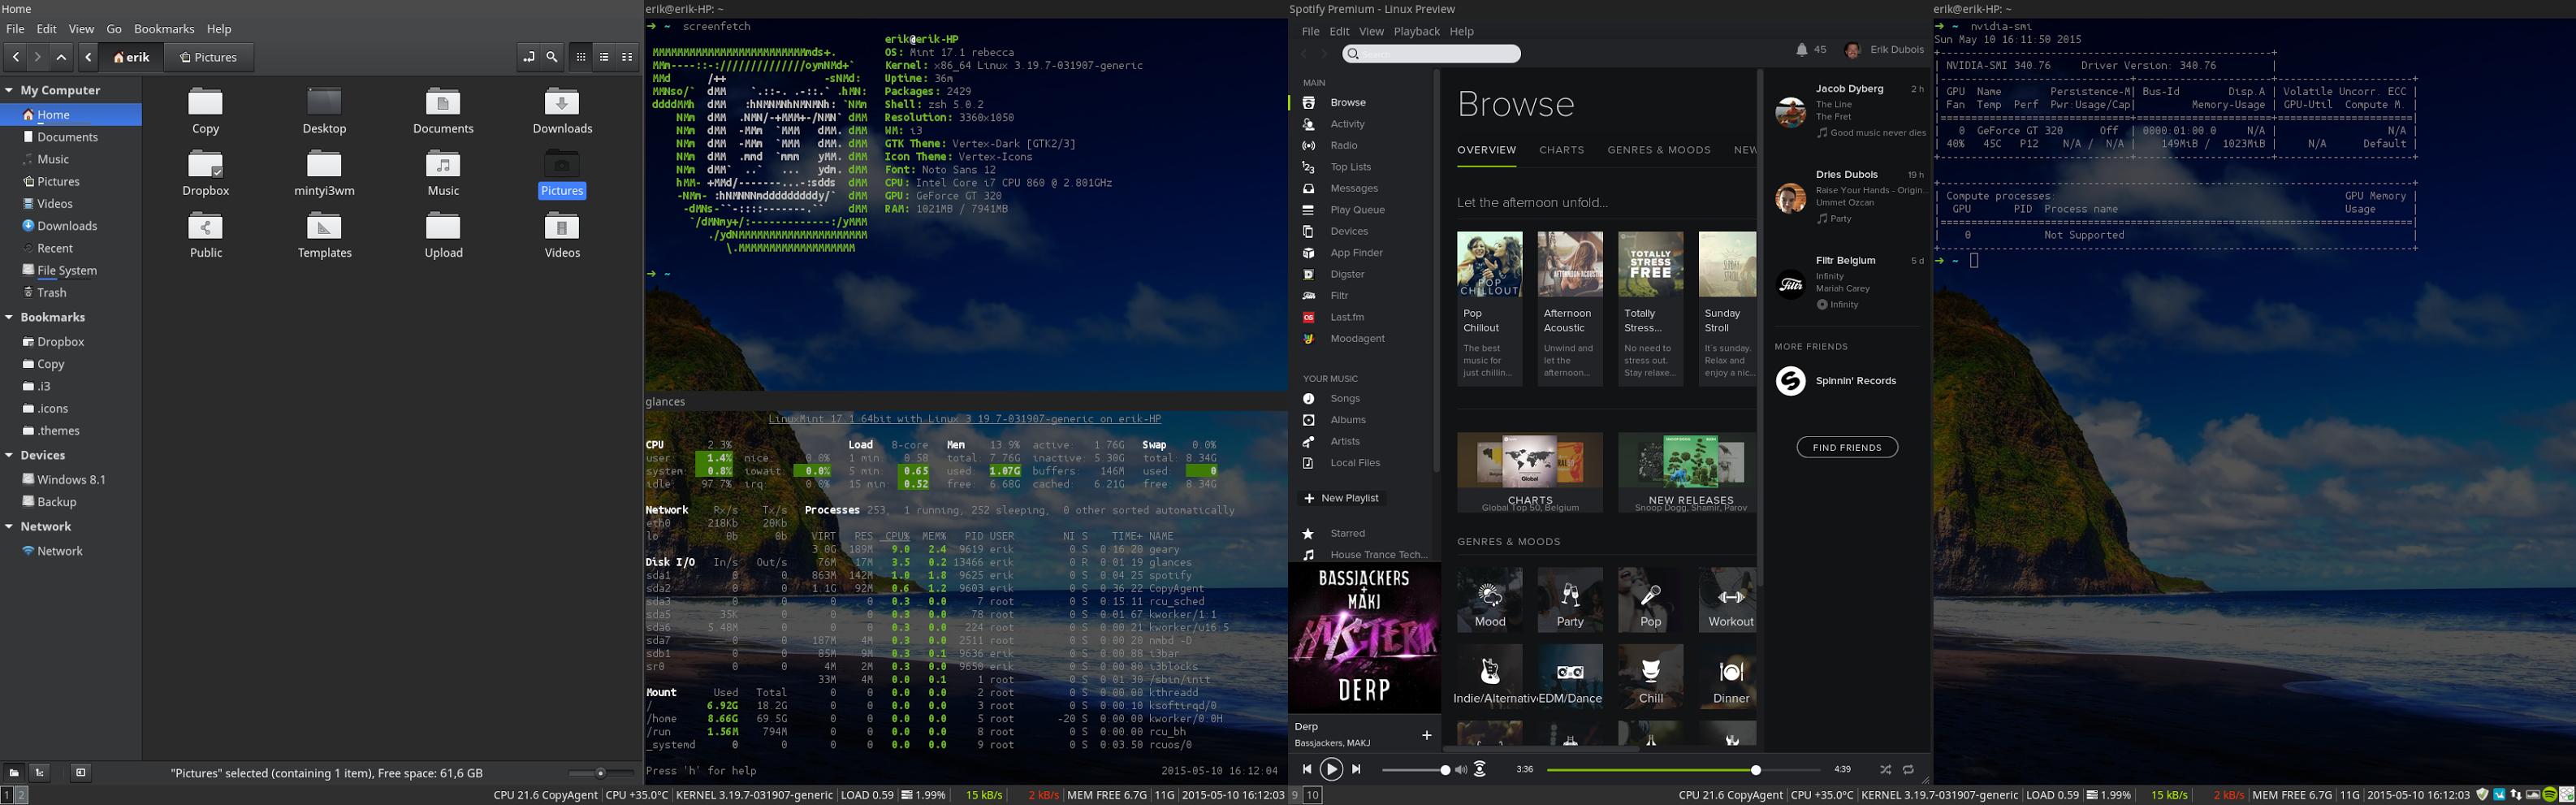Switch to Genres & Moods tab

(1659, 150)
